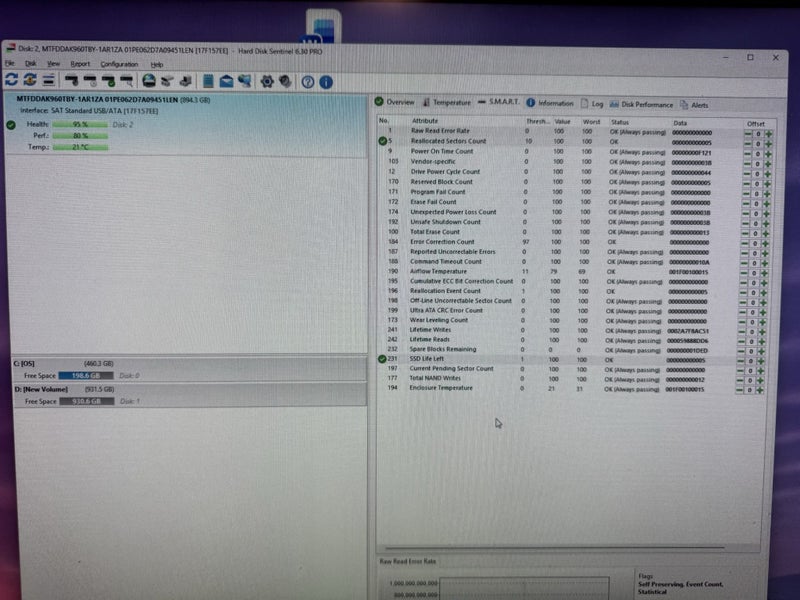Click the disk icon with magnifying glass
This screenshot has width=800, height=600.
(x=127, y=81)
